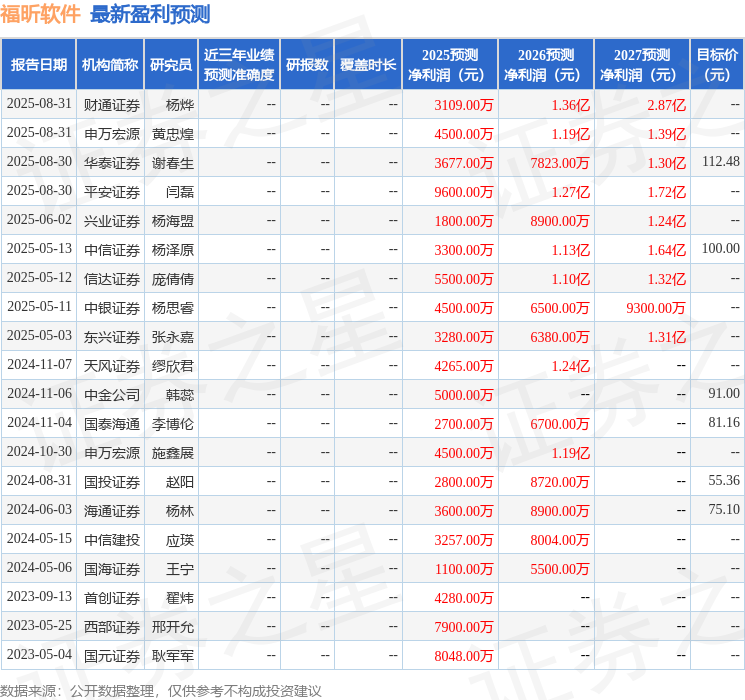Select the 最新盈利预测 heading
The image size is (745, 700).
point(150,14)
